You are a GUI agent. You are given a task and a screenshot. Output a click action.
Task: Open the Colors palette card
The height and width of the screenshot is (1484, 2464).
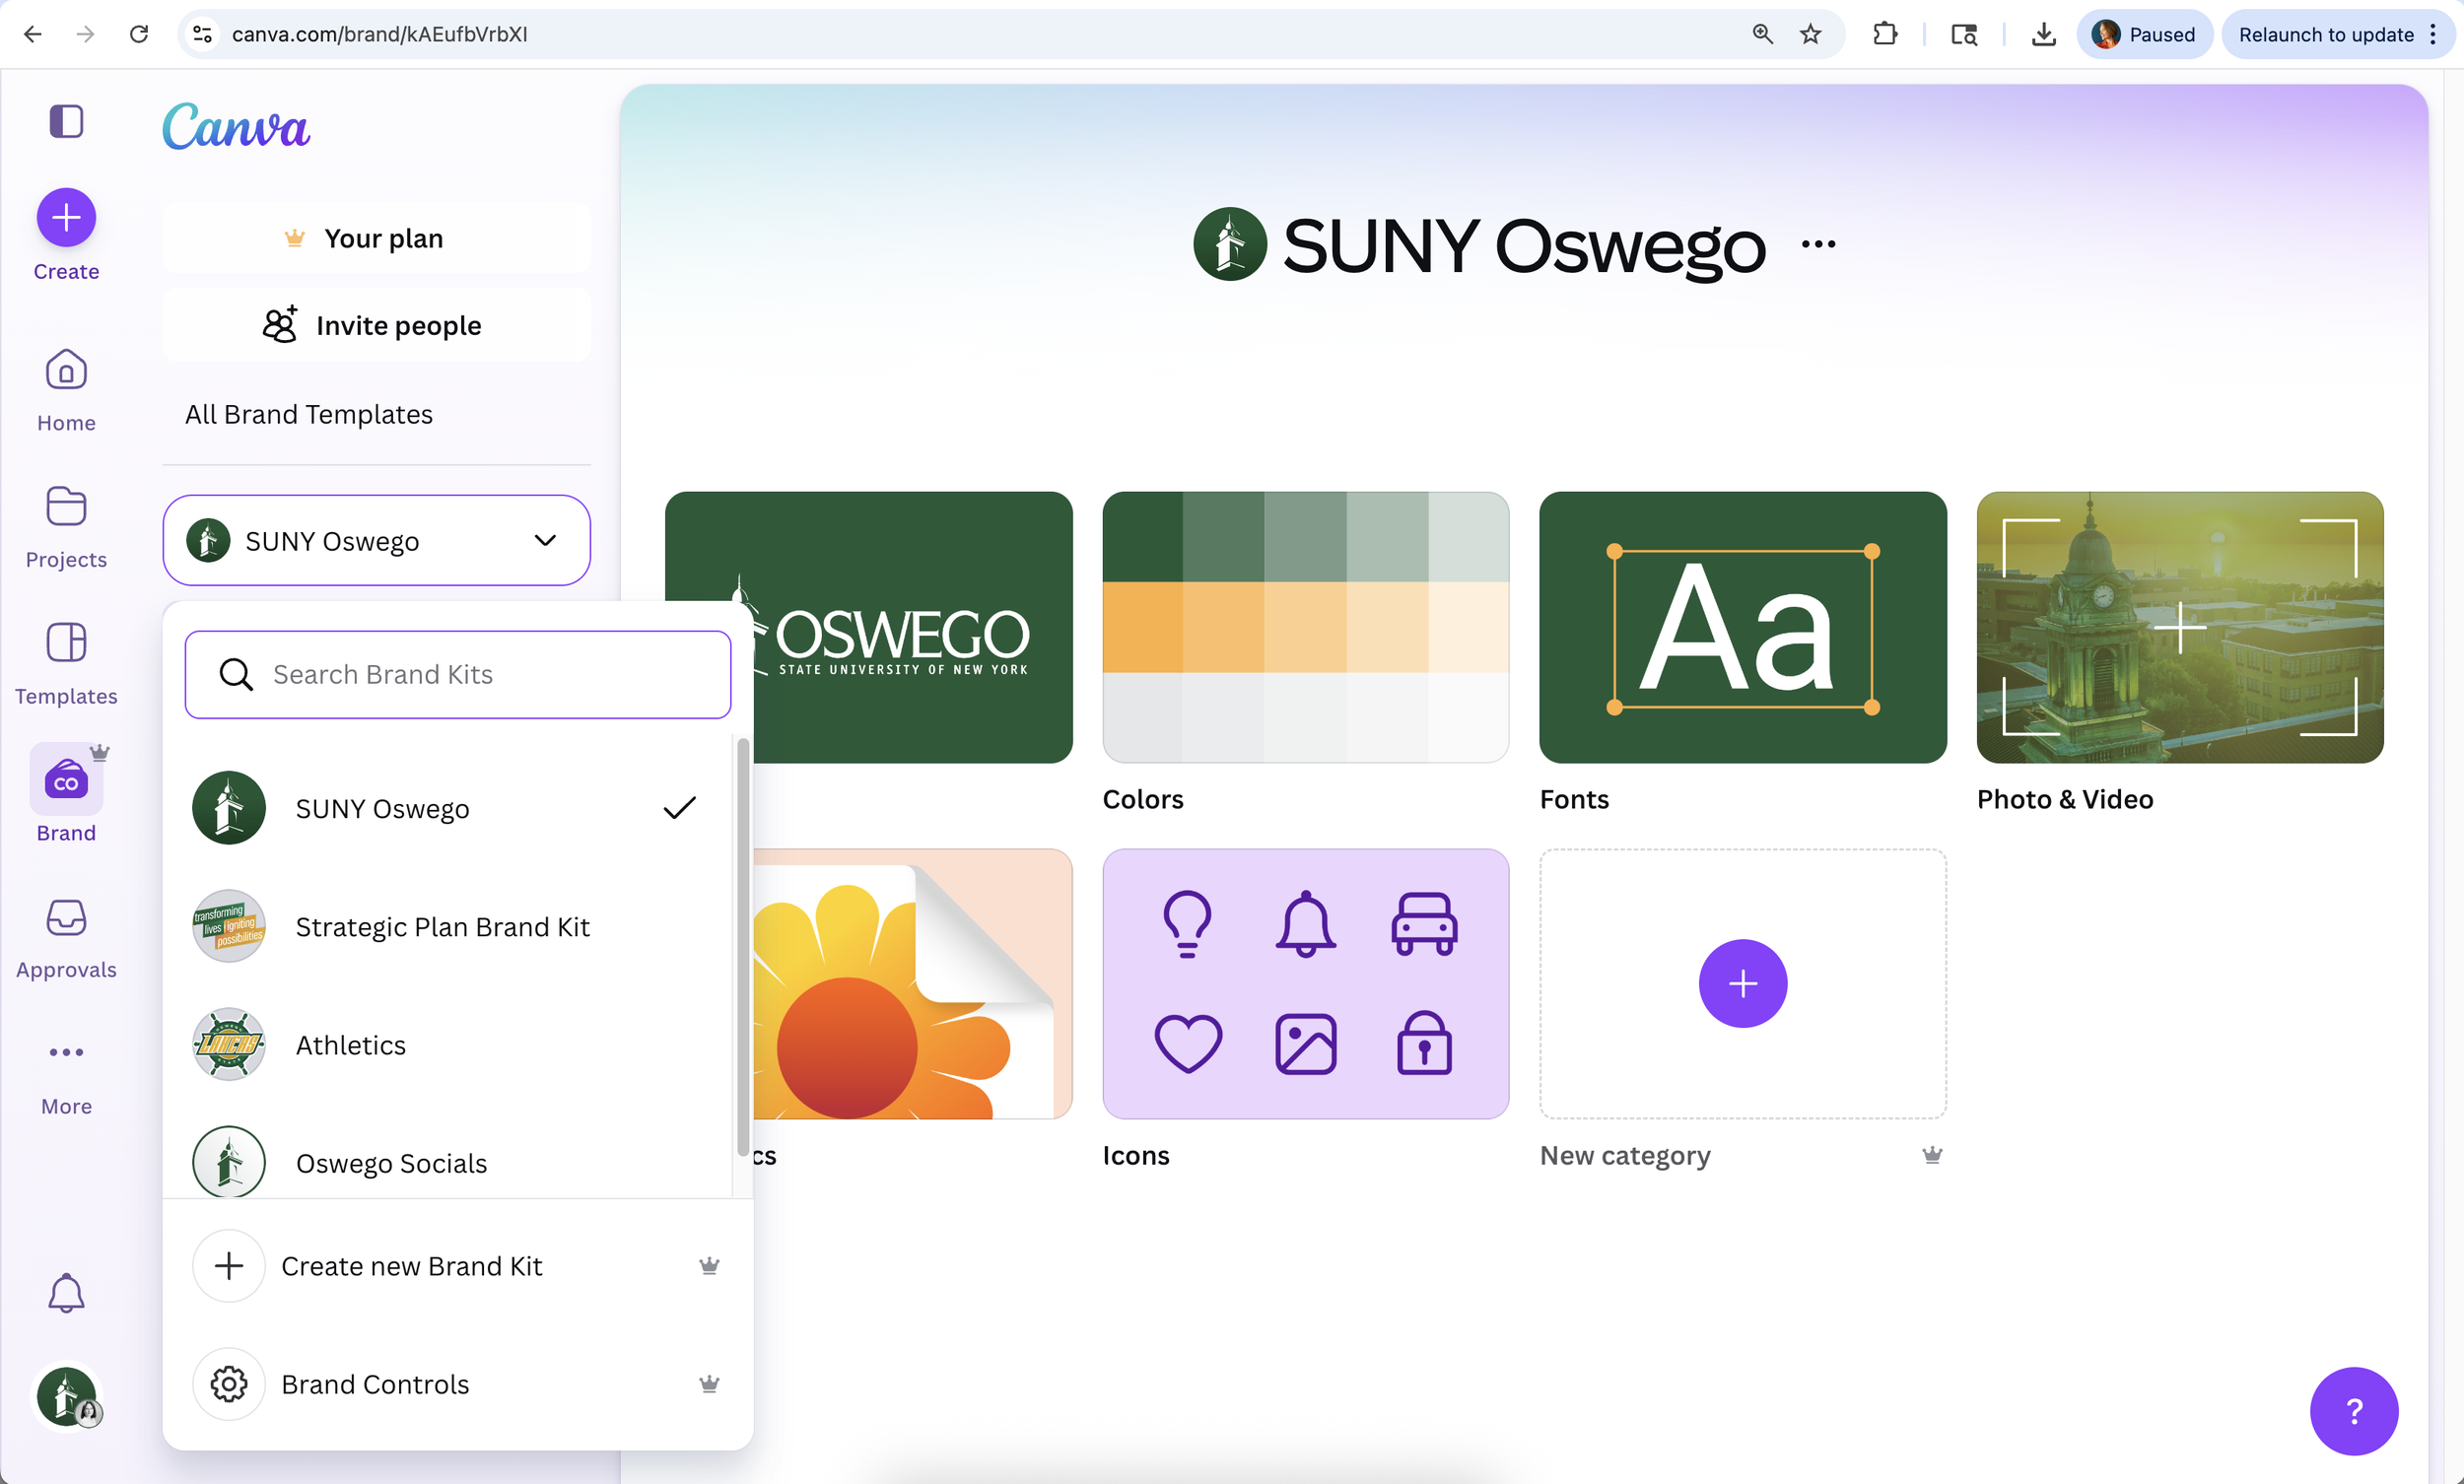(x=1305, y=627)
